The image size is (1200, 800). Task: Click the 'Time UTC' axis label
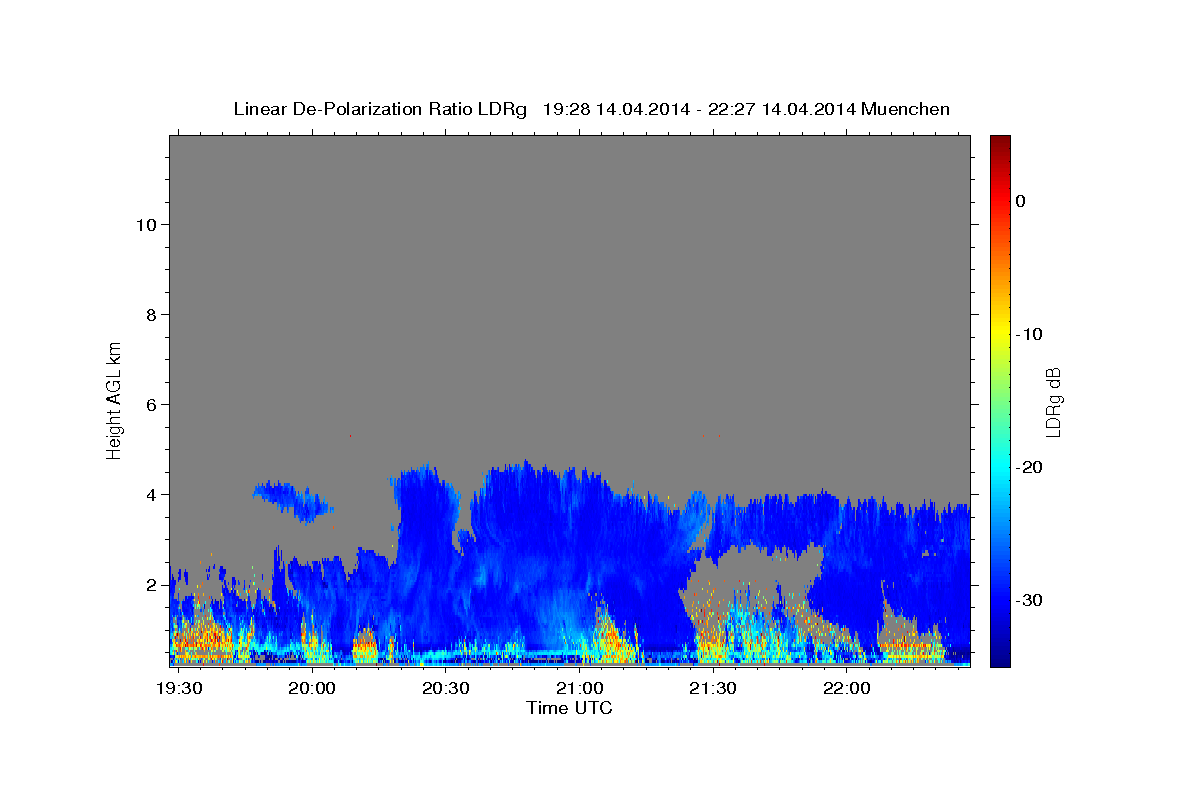coord(569,708)
